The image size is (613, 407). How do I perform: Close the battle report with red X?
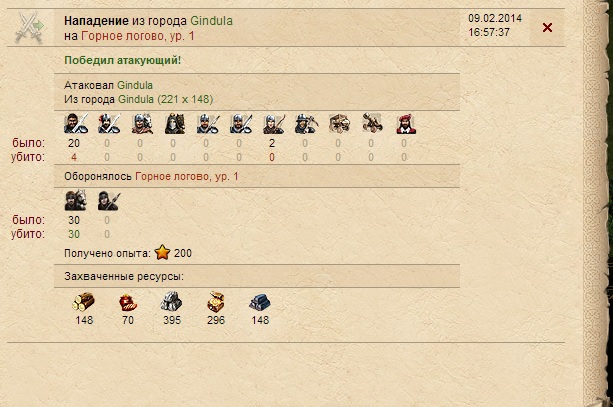coord(547,27)
